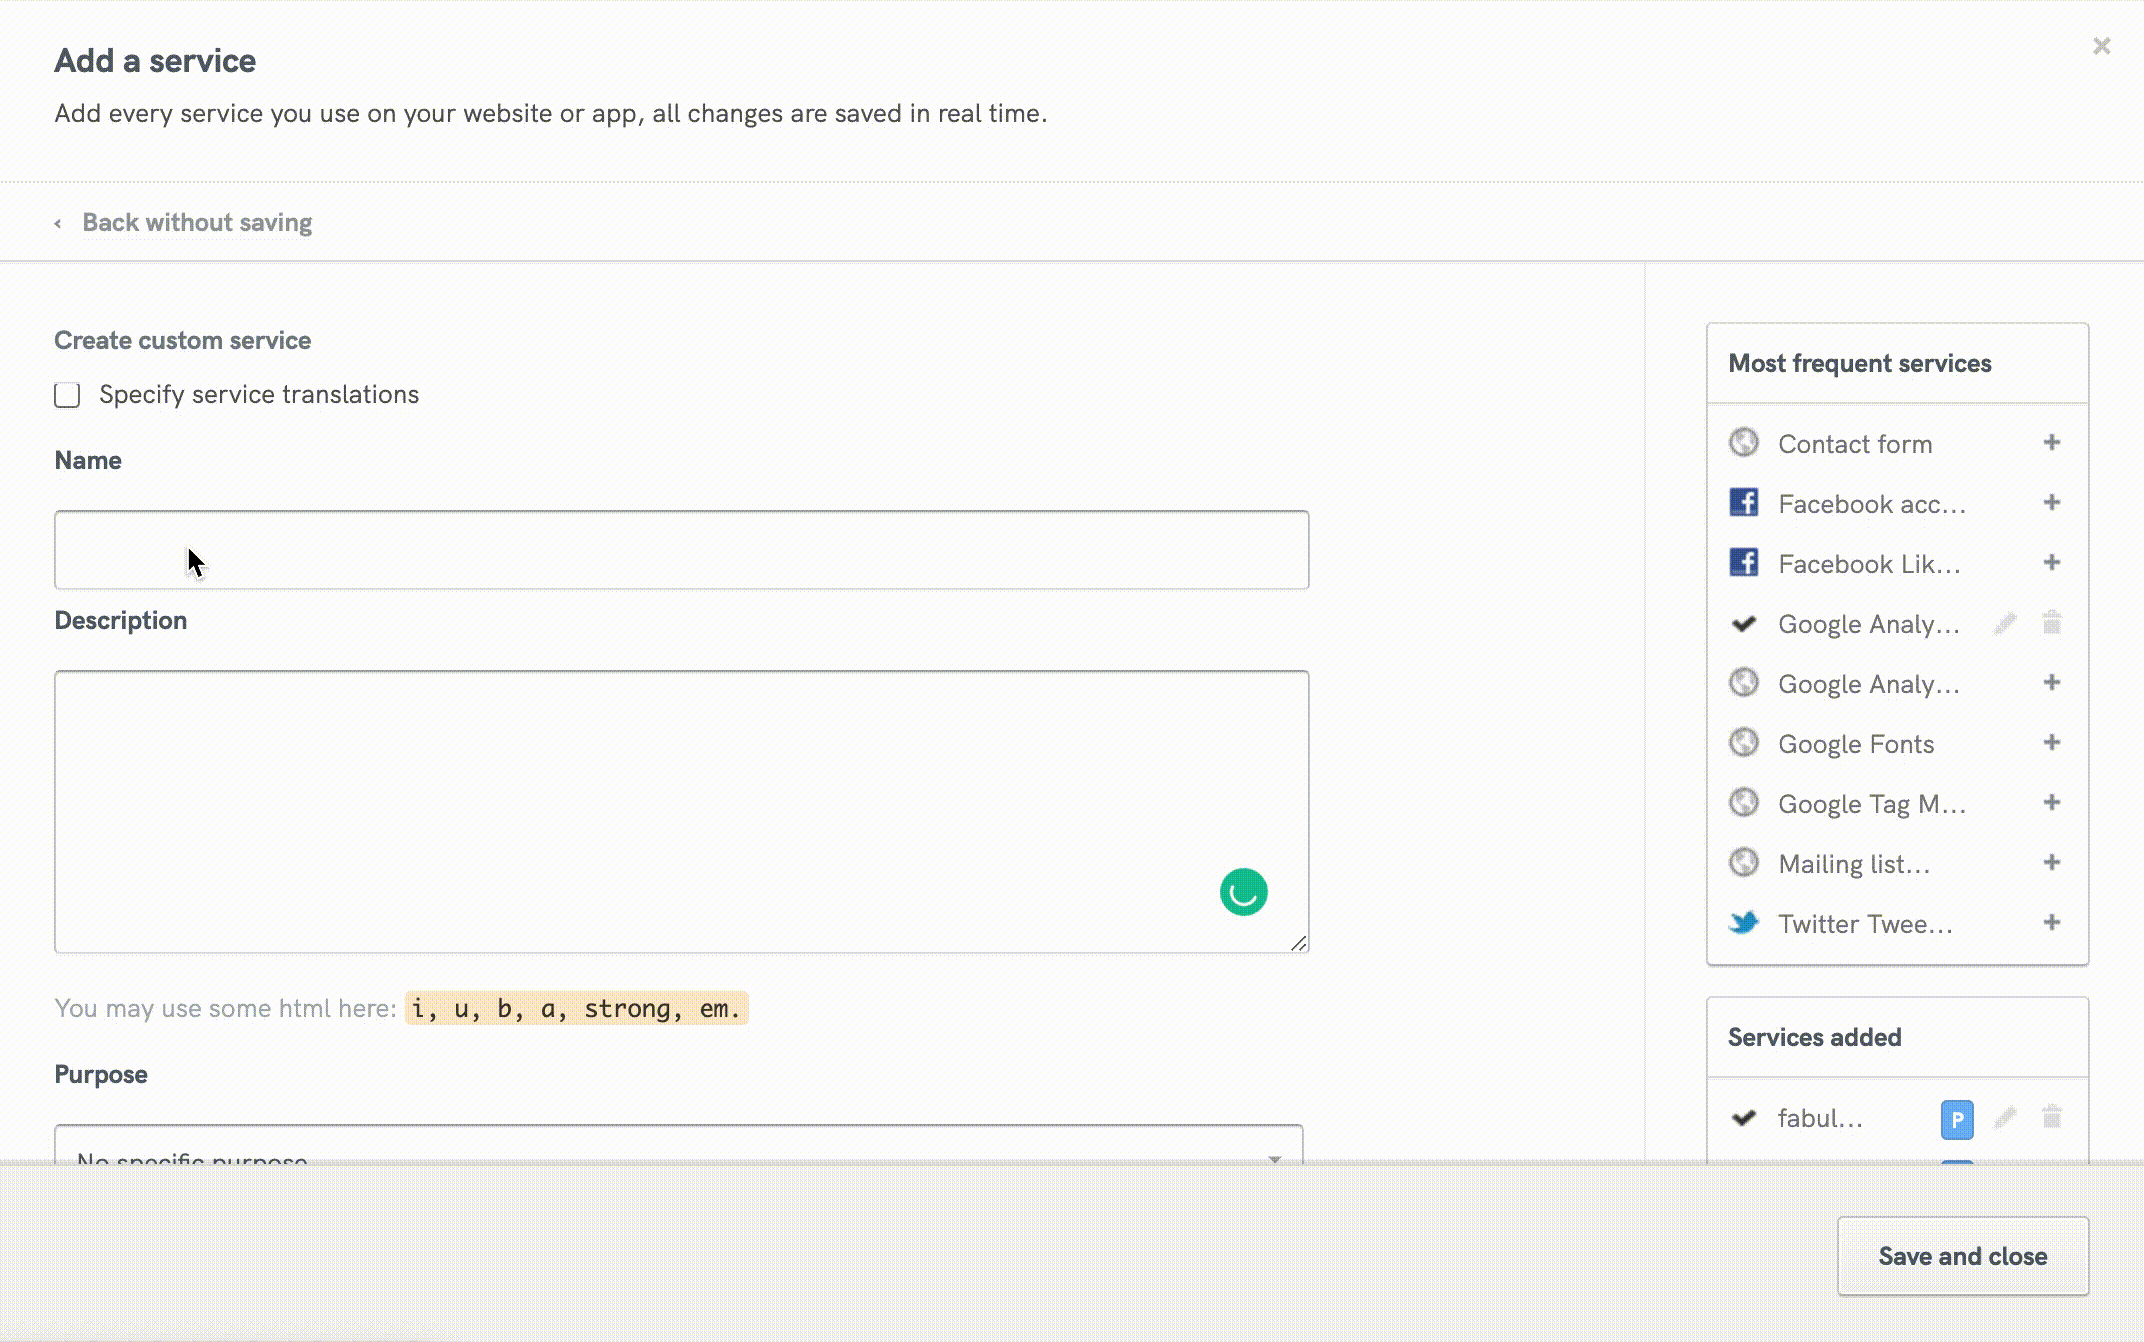The height and width of the screenshot is (1342, 2144).
Task: Click the plus to add Google Tag Manager
Action: pyautogui.click(x=2052, y=802)
